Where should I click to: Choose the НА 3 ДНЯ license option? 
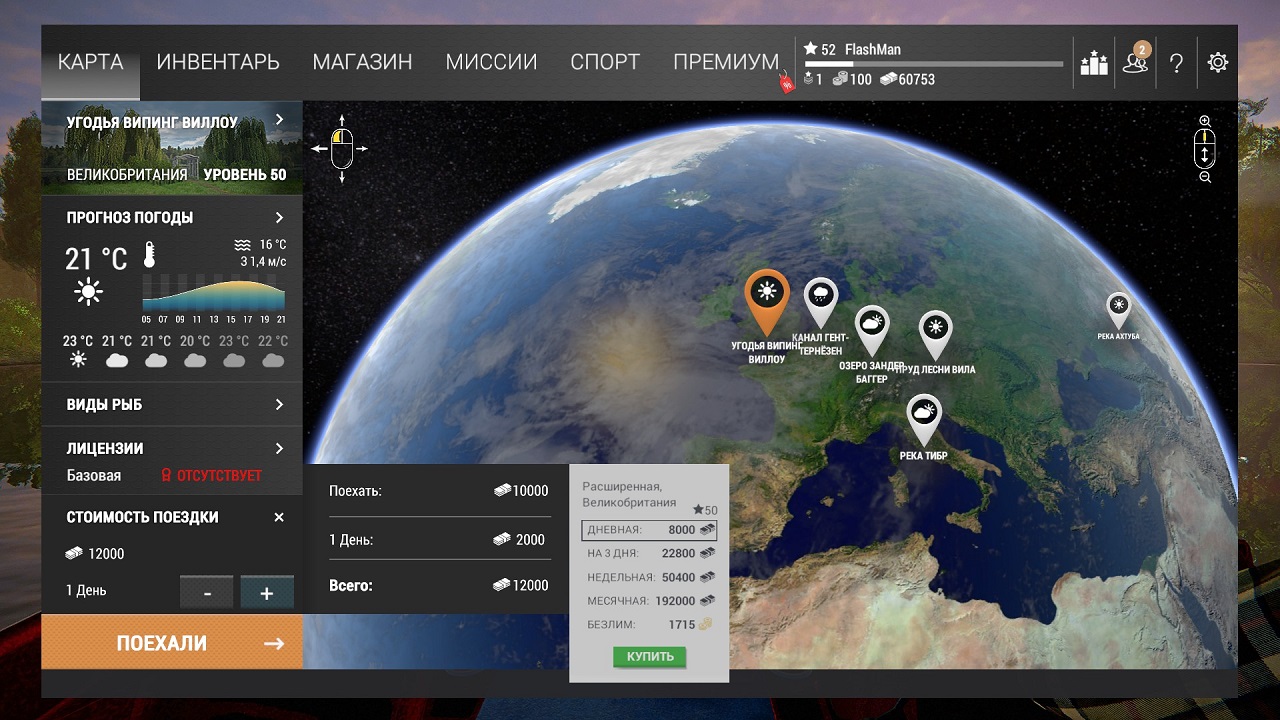coord(649,553)
